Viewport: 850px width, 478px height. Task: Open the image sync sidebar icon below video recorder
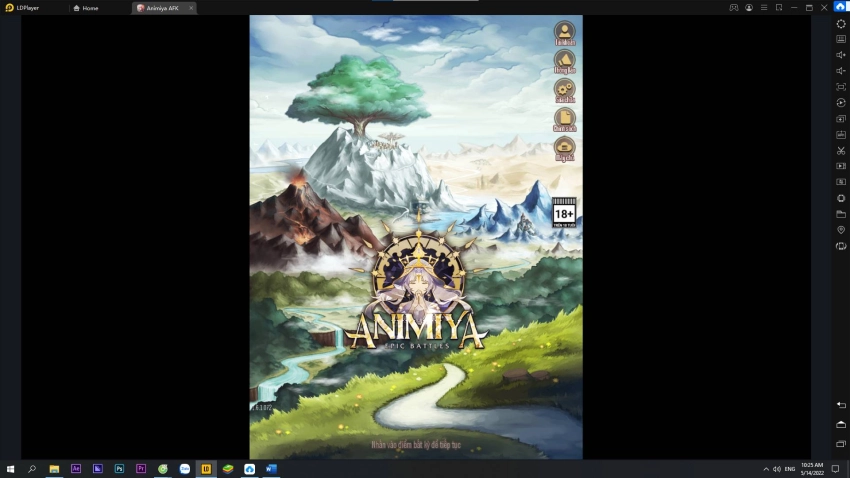(x=841, y=182)
